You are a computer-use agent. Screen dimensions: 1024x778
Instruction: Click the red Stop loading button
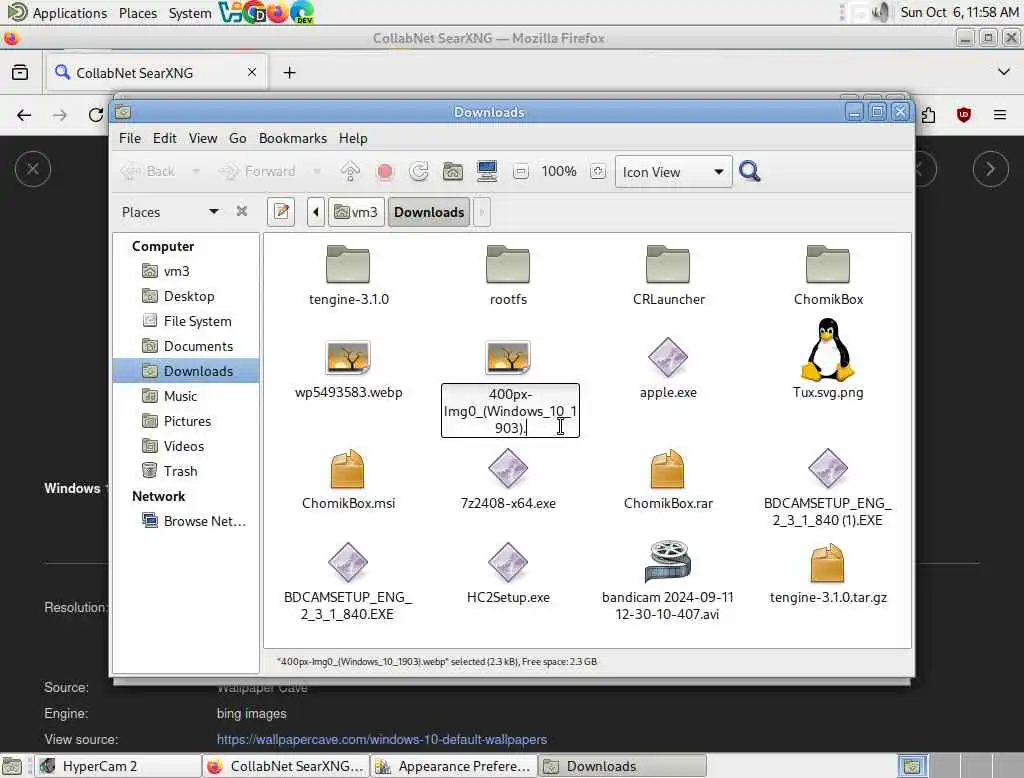(385, 171)
